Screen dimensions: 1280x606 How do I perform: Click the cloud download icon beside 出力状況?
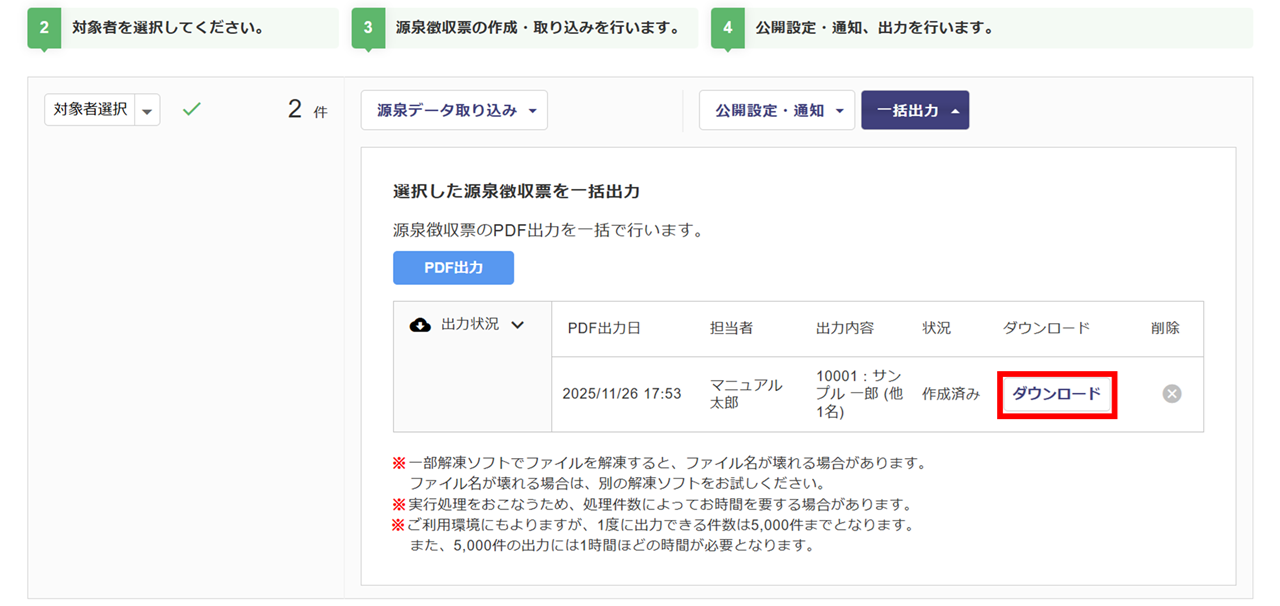coord(421,325)
